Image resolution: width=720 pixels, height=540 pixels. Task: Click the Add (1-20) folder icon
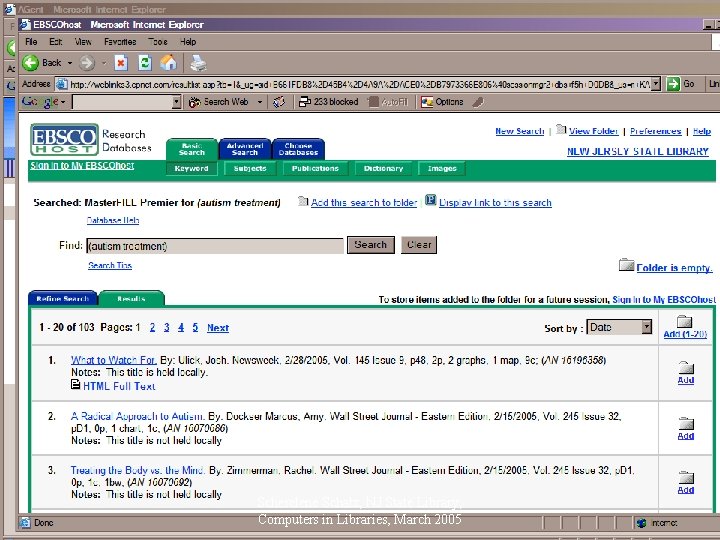(684, 321)
